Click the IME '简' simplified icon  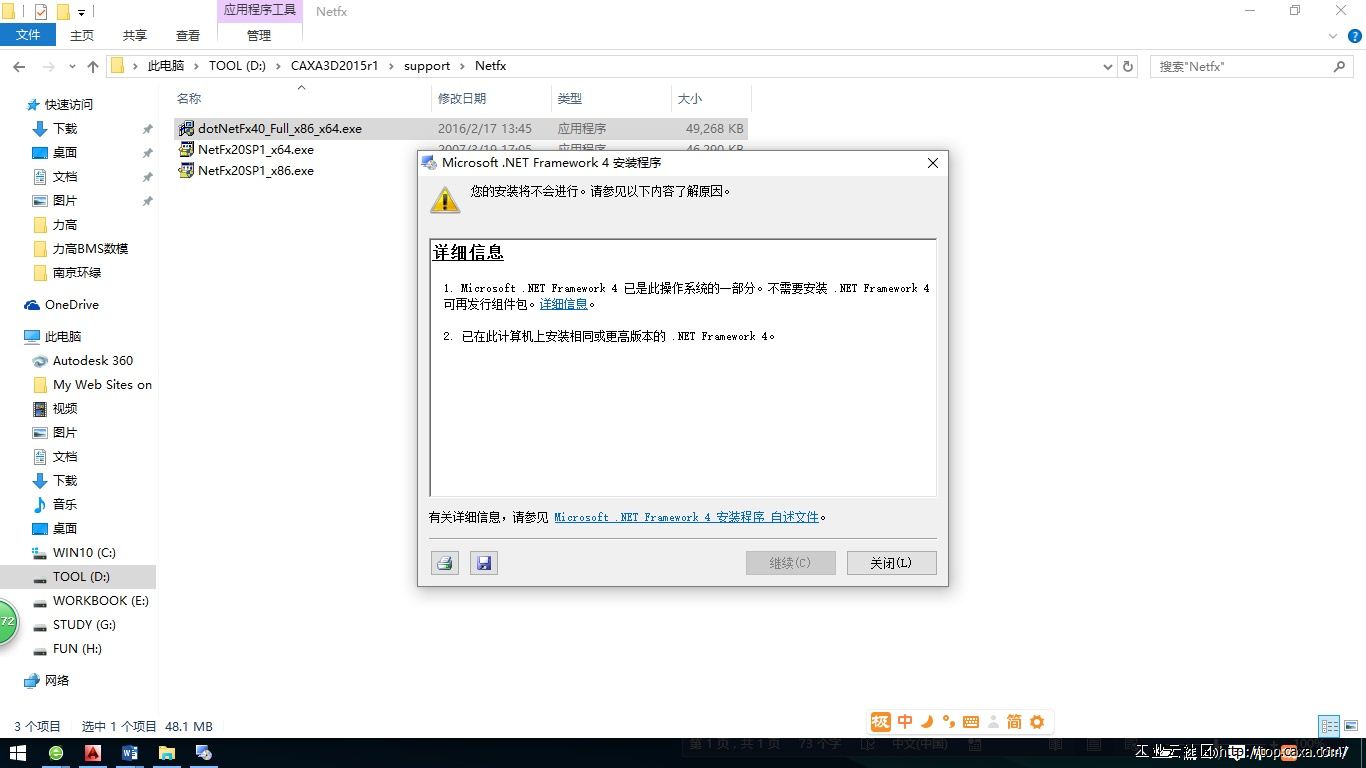tap(1014, 721)
